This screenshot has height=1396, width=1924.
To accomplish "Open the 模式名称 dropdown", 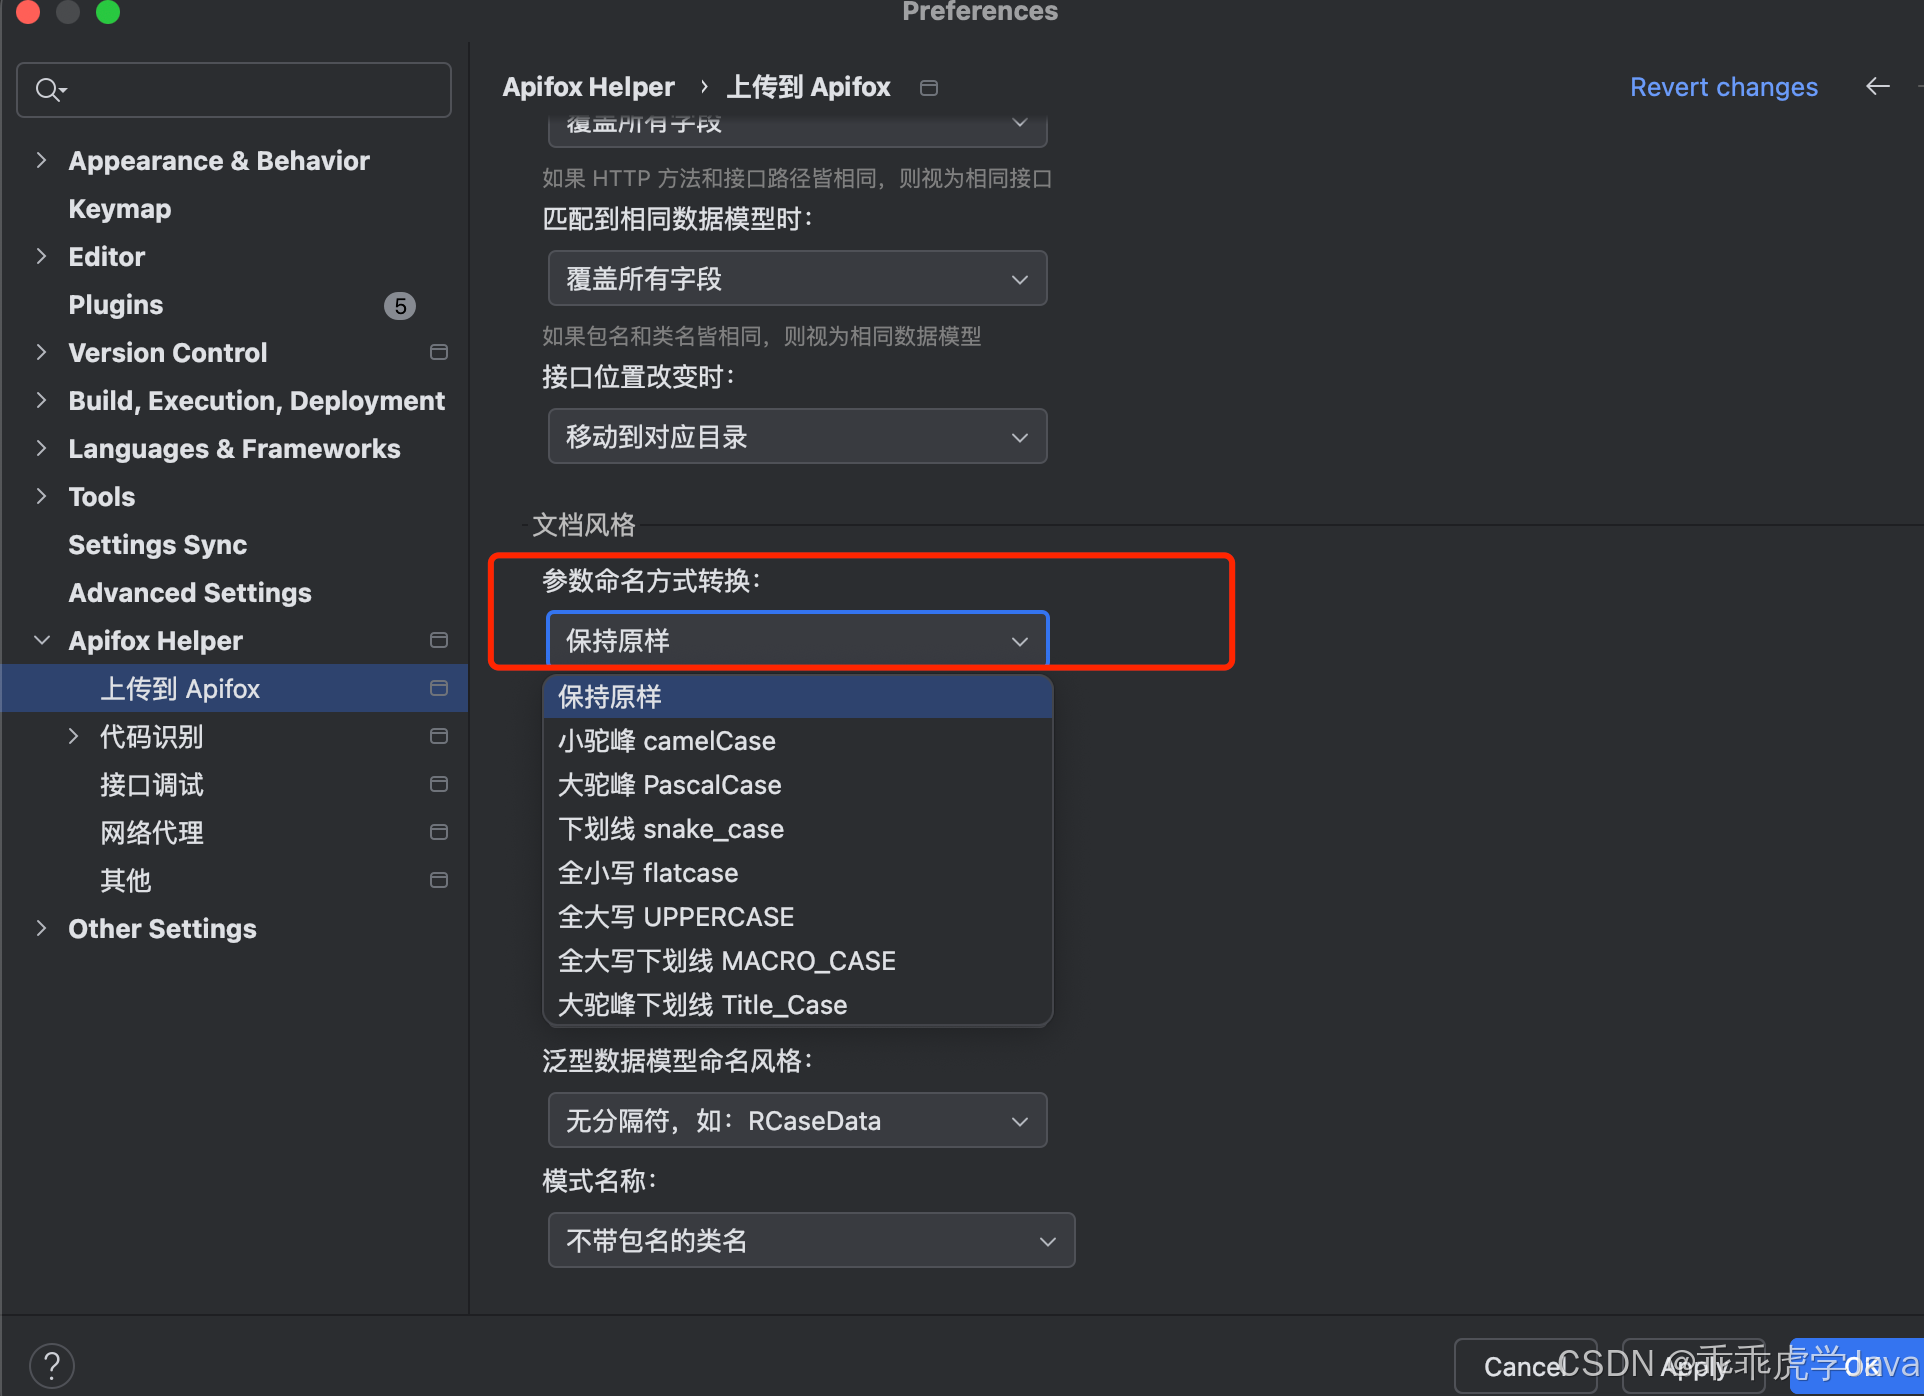I will (811, 1240).
